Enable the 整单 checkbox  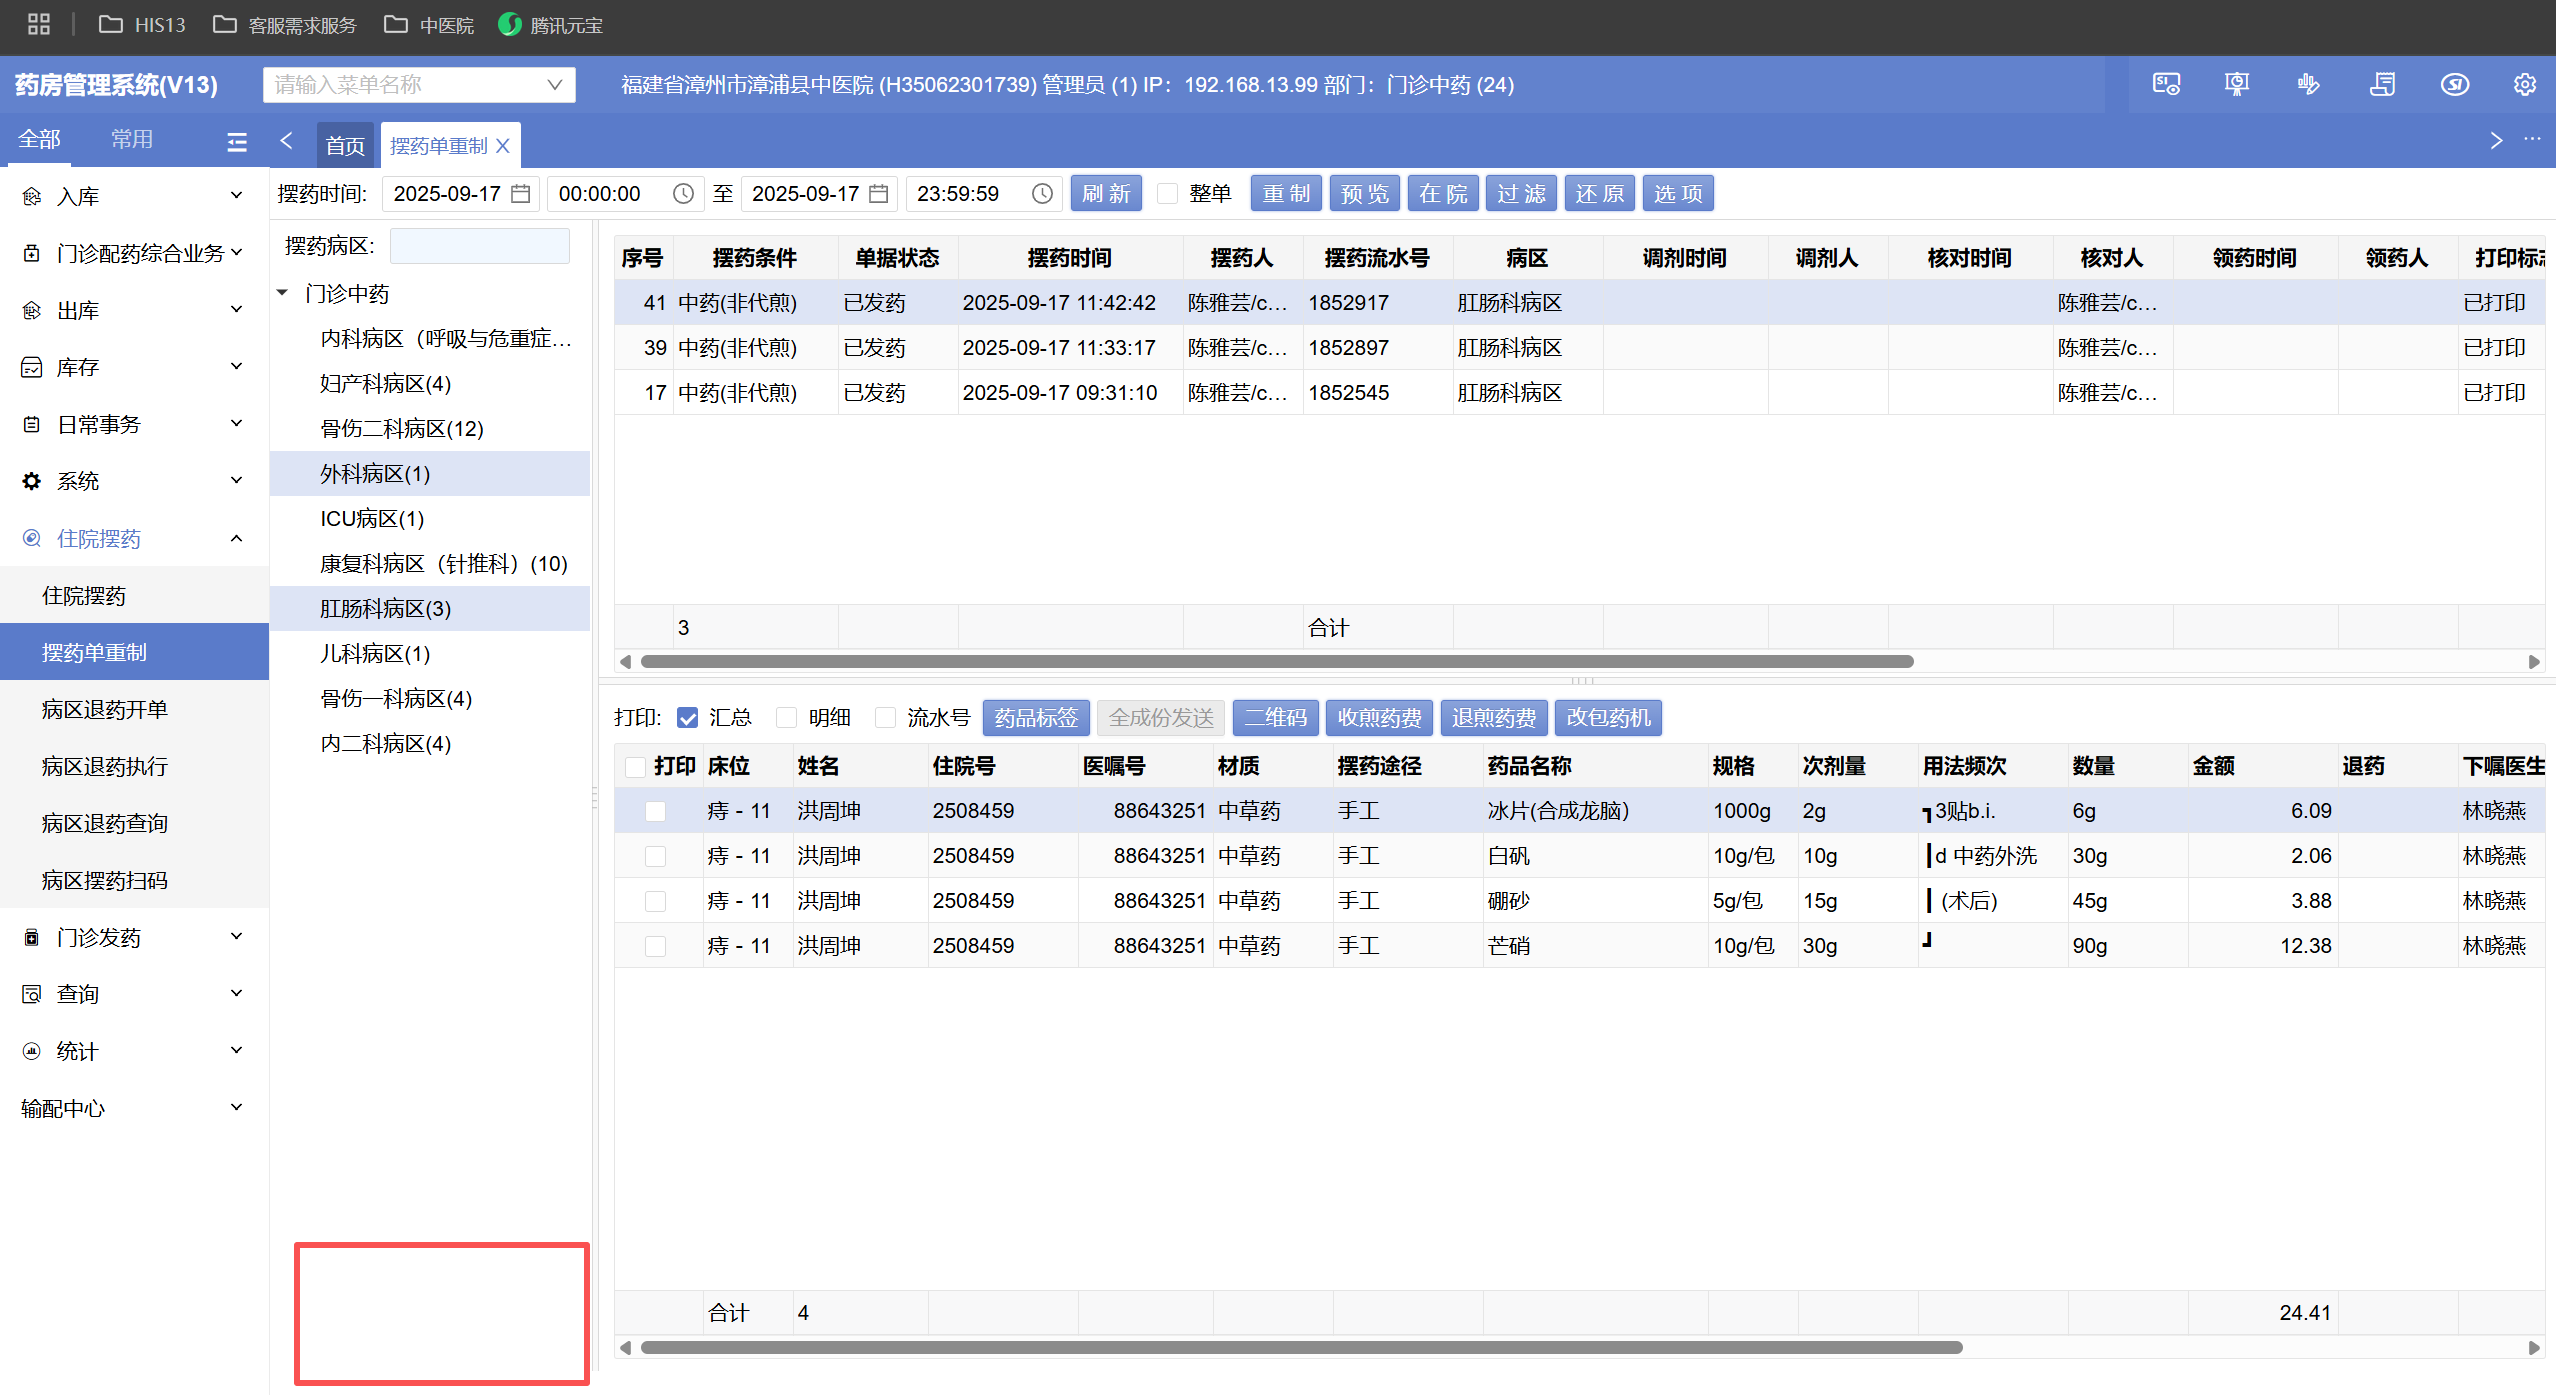tap(1167, 194)
